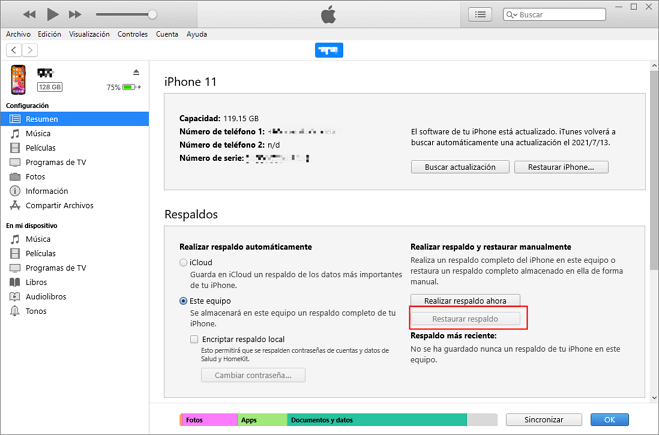659x435 pixels.
Task: Start playback with the play button
Action: pos(52,14)
